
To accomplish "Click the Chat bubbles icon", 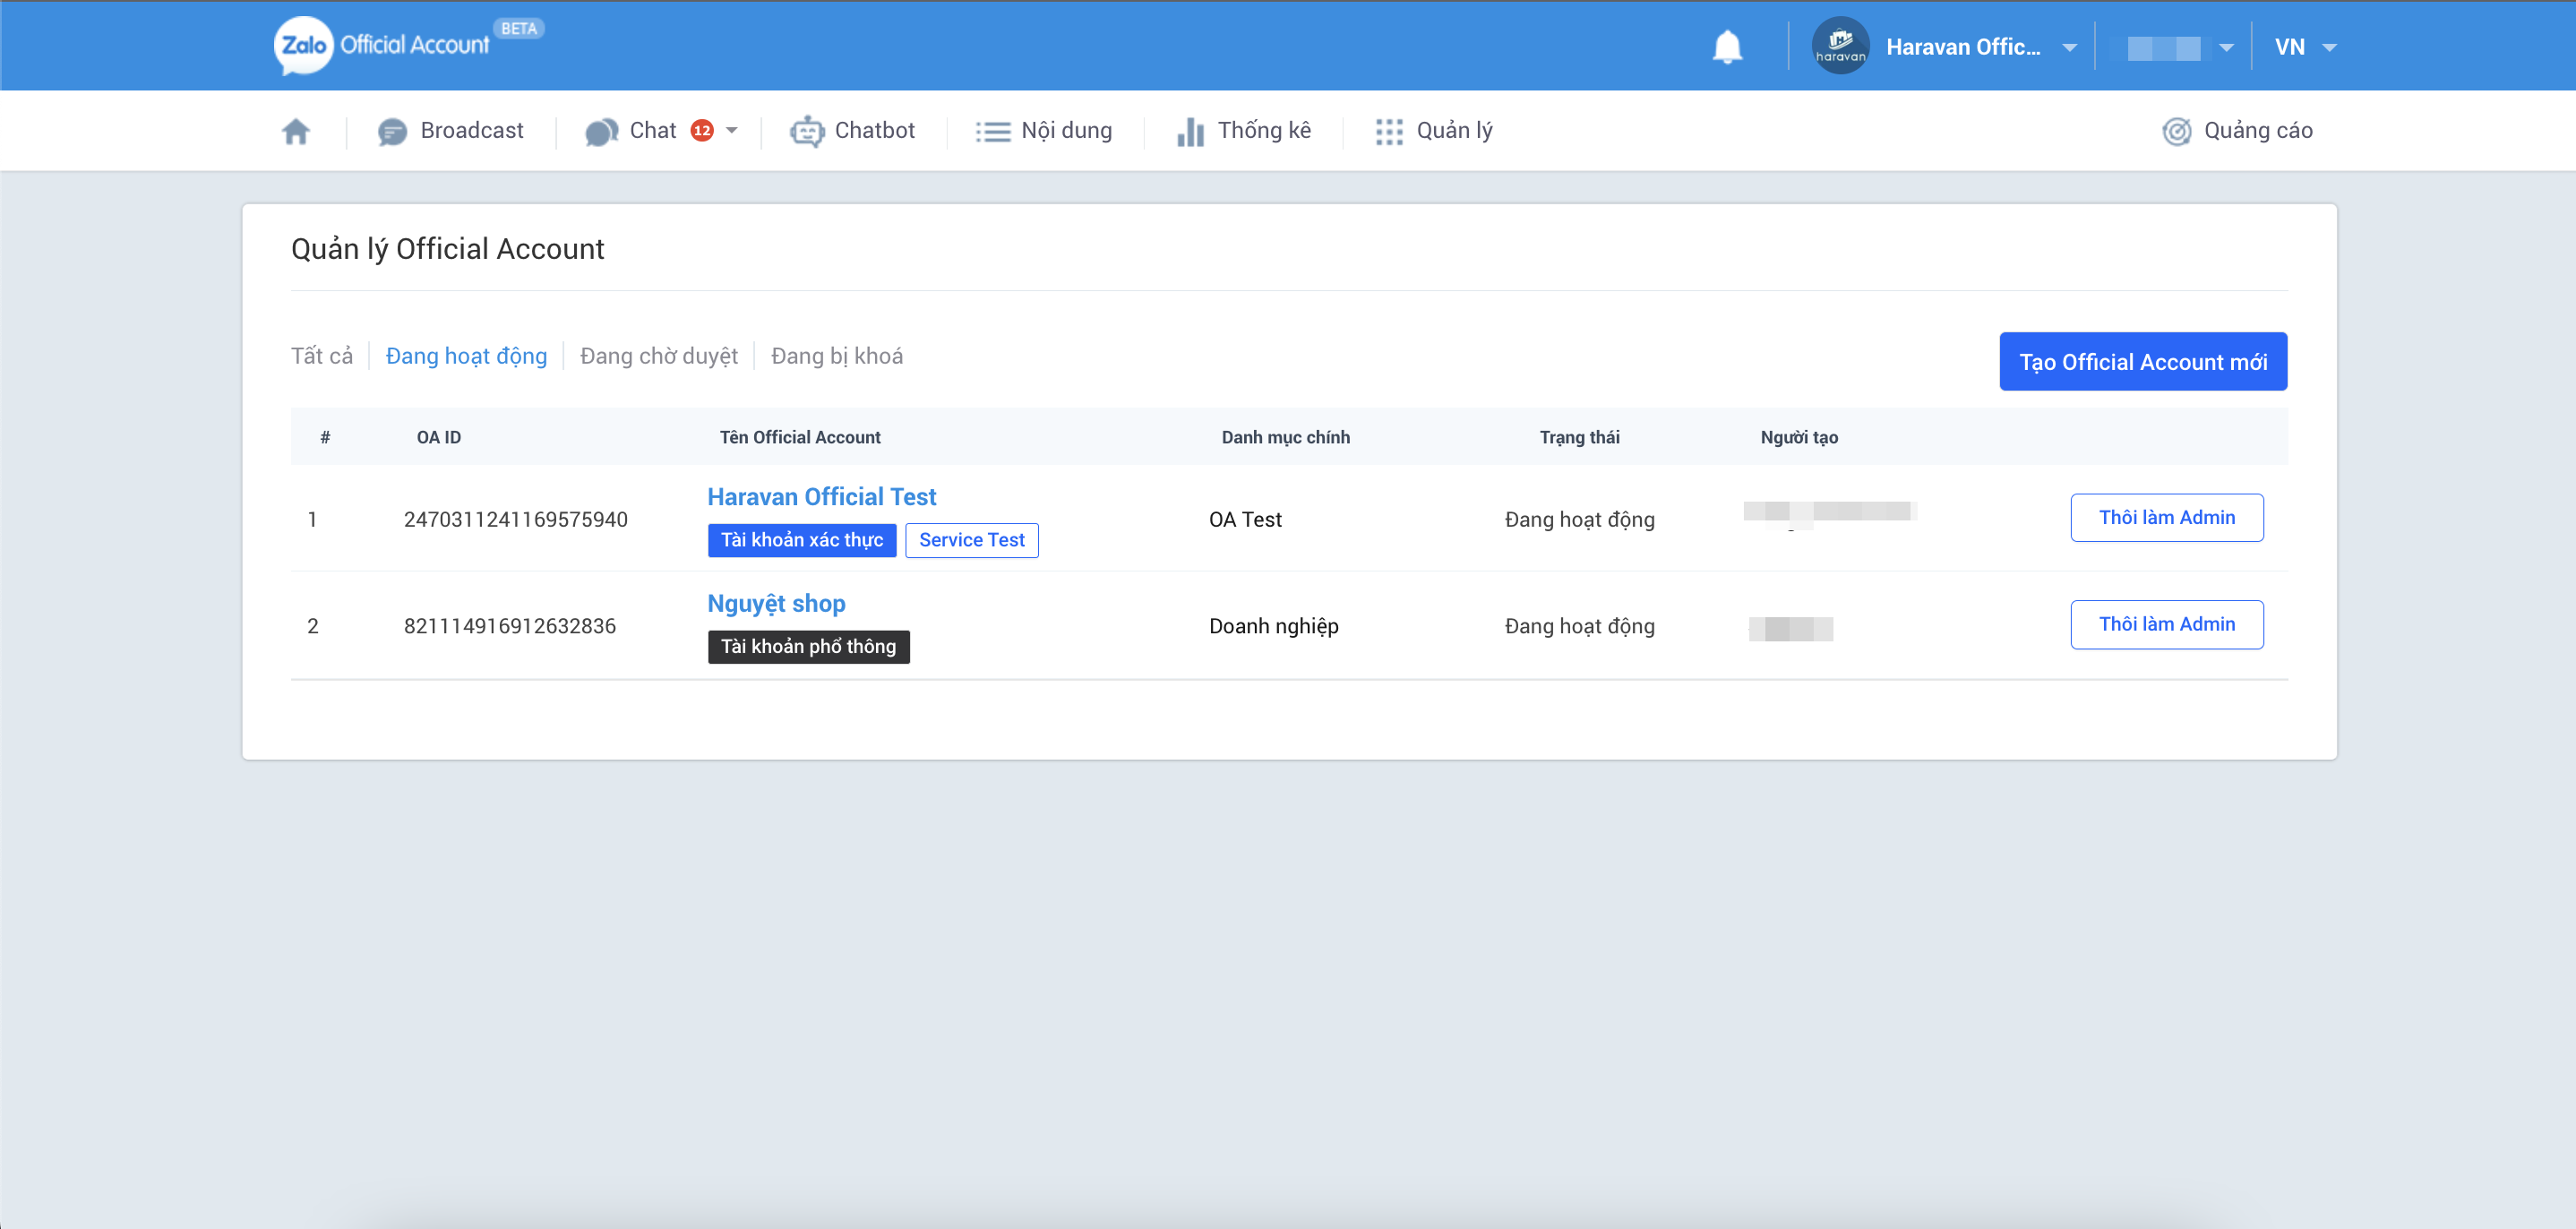I will pyautogui.click(x=601, y=132).
